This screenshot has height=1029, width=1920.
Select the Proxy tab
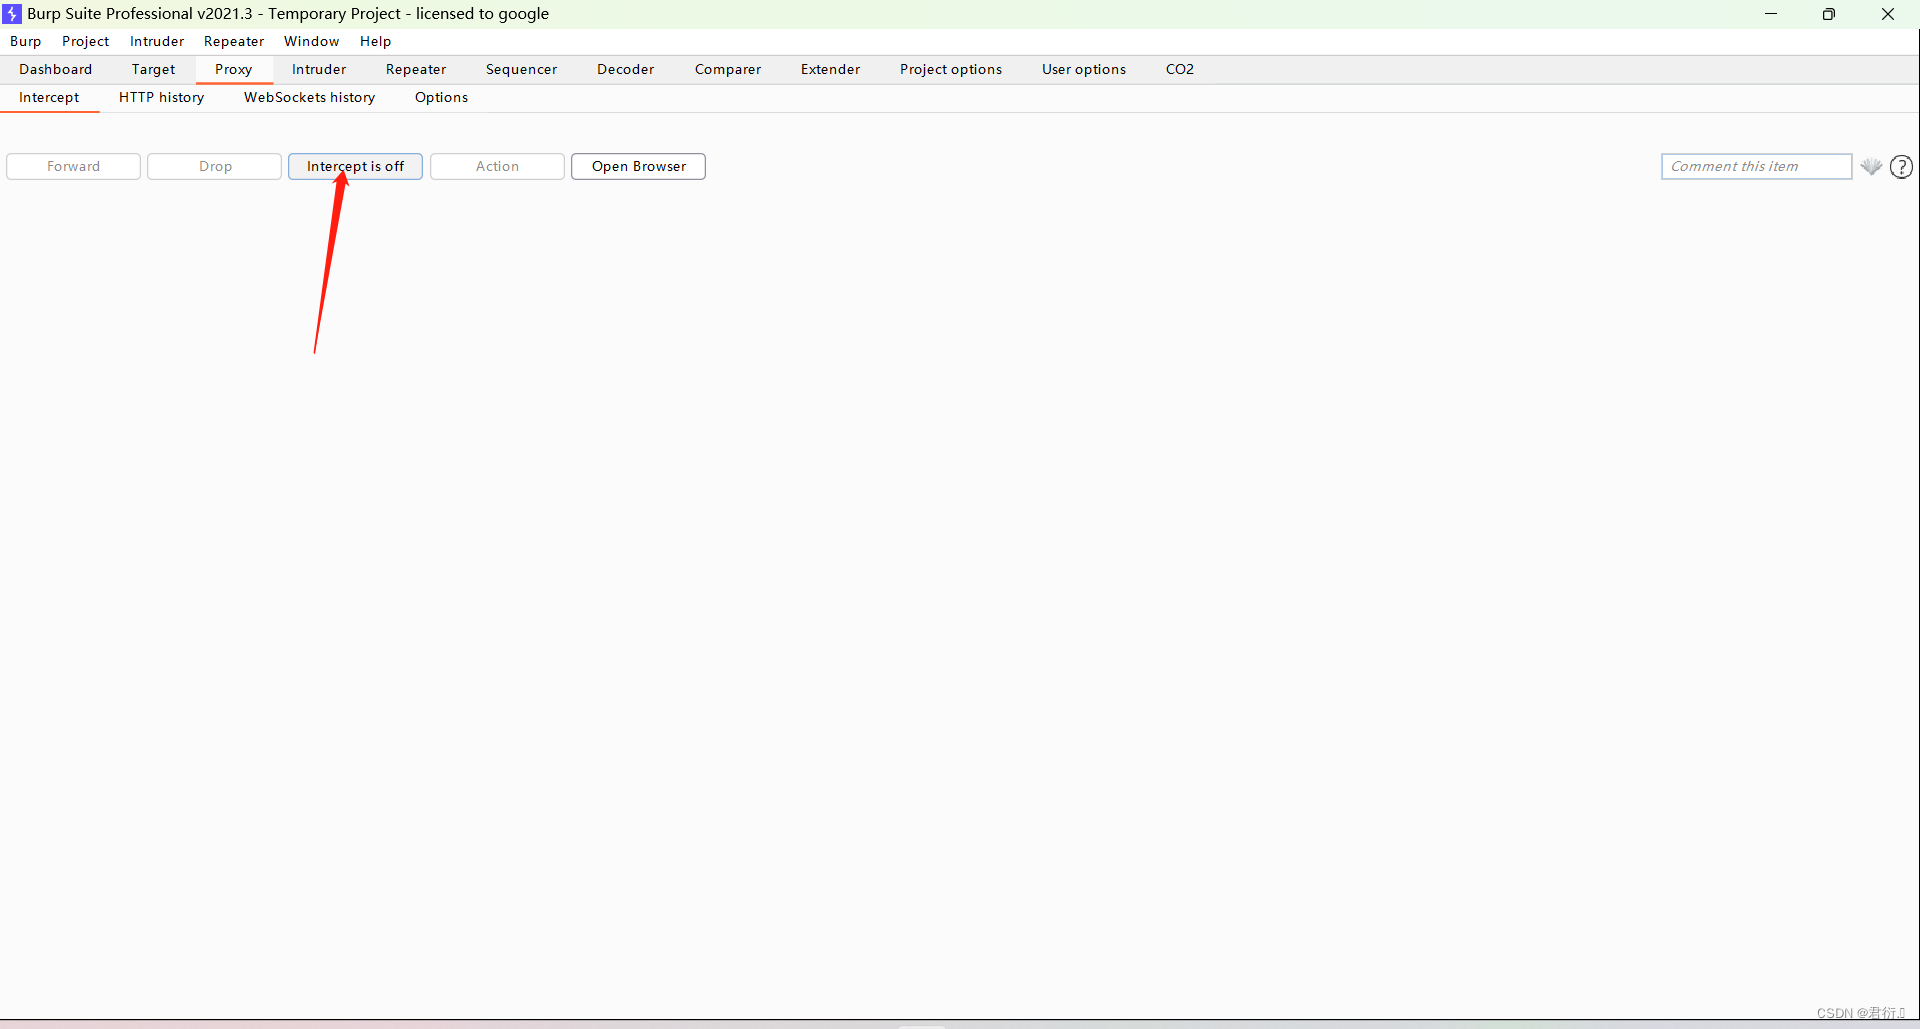[234, 69]
